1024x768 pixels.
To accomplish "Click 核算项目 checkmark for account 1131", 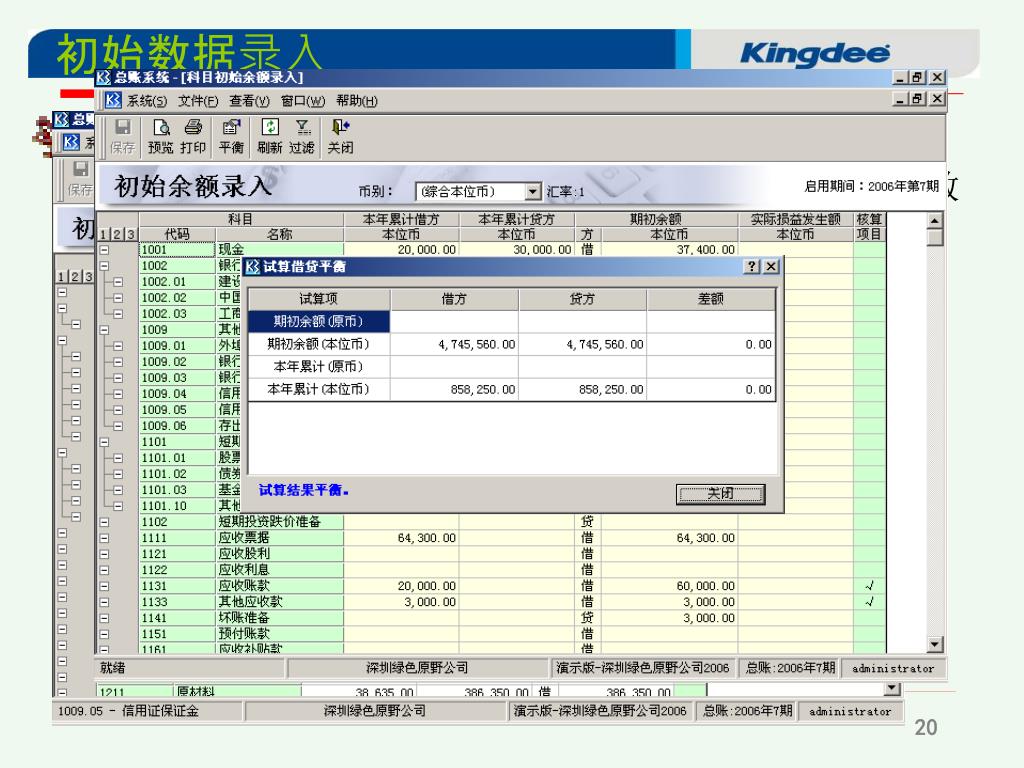I will (x=869, y=586).
